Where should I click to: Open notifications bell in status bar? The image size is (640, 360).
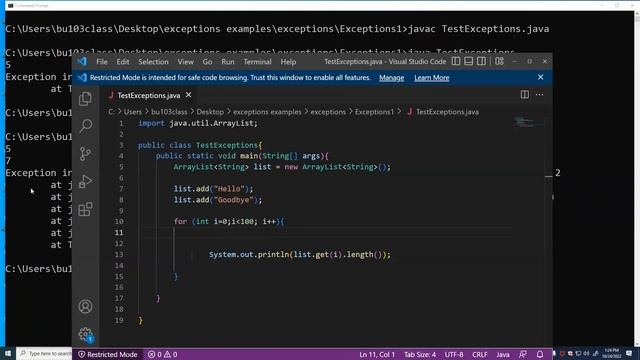540,354
